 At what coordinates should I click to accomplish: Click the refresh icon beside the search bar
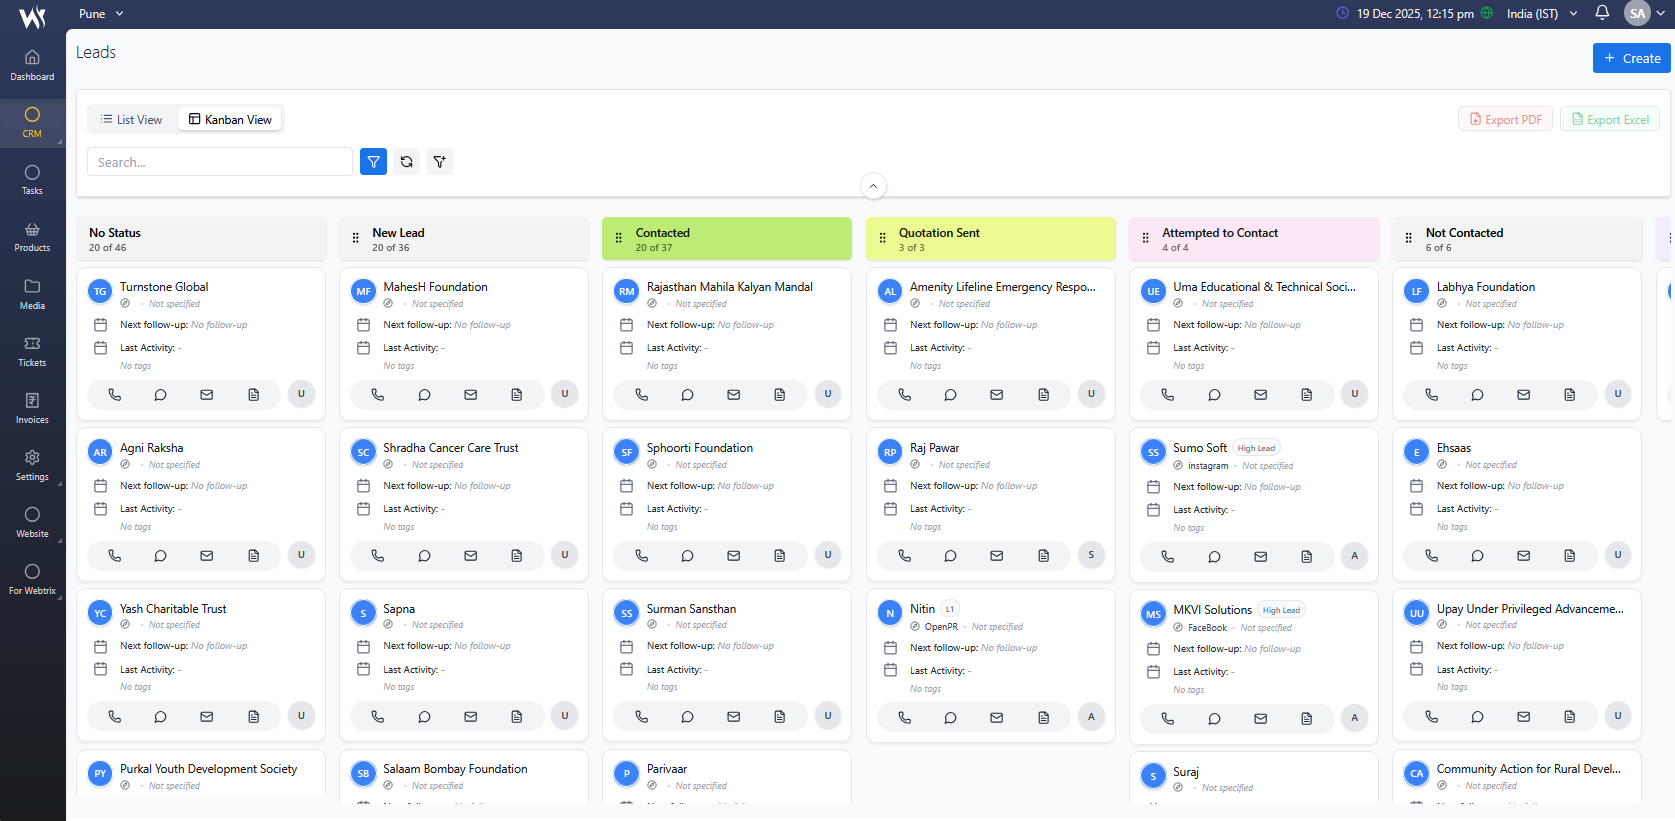tap(406, 162)
